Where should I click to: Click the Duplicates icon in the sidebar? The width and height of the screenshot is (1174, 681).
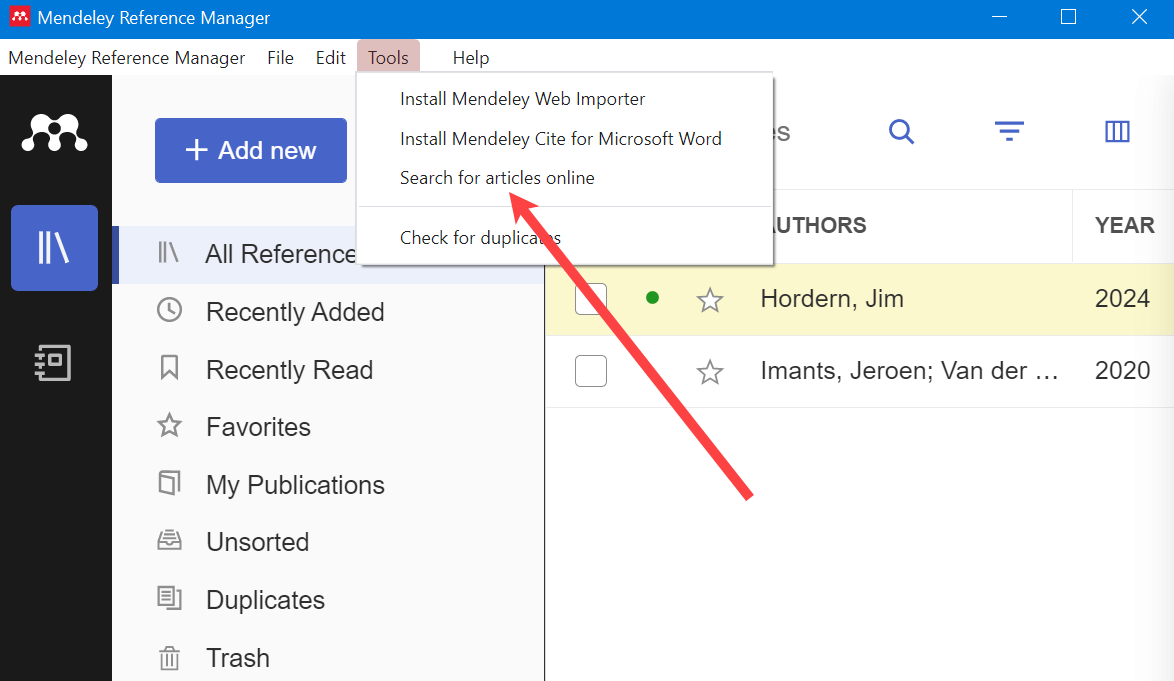click(169, 599)
